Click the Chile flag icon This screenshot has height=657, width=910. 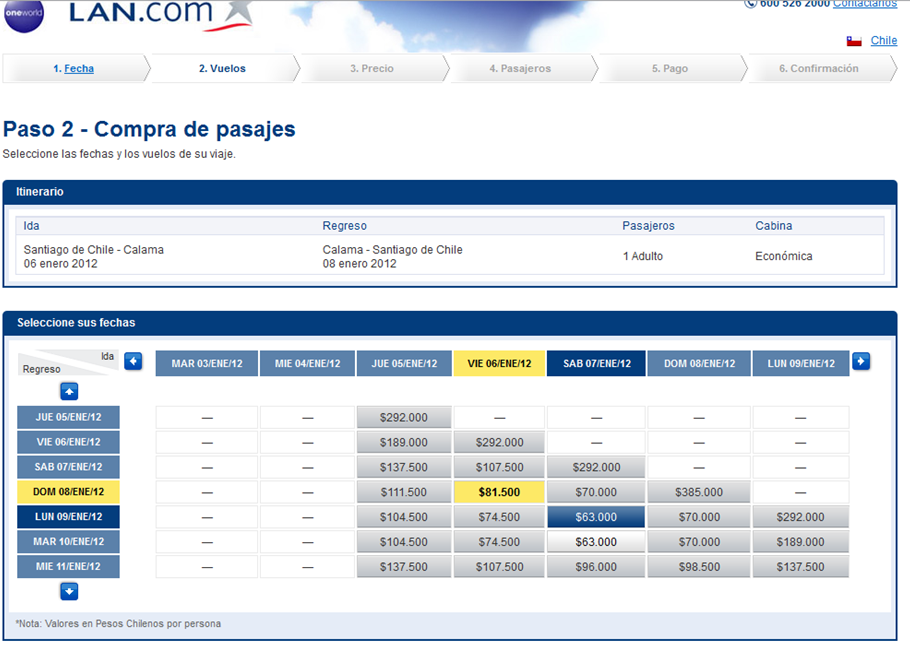(x=854, y=41)
